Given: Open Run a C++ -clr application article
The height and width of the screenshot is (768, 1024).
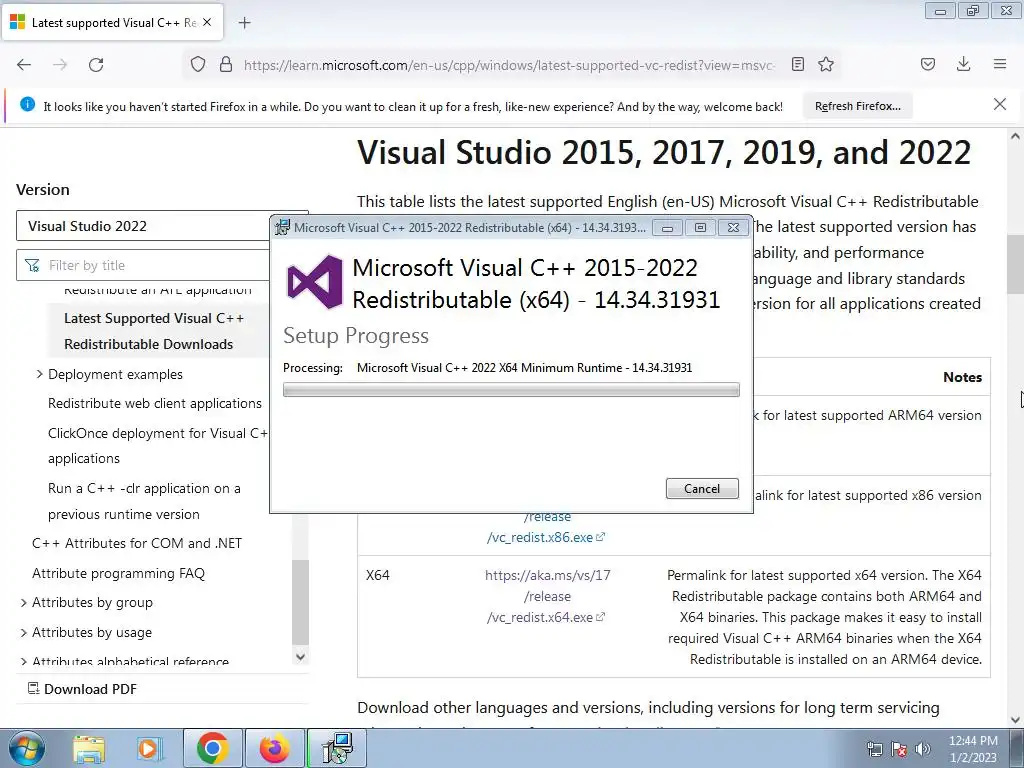Looking at the screenshot, I should click(144, 501).
